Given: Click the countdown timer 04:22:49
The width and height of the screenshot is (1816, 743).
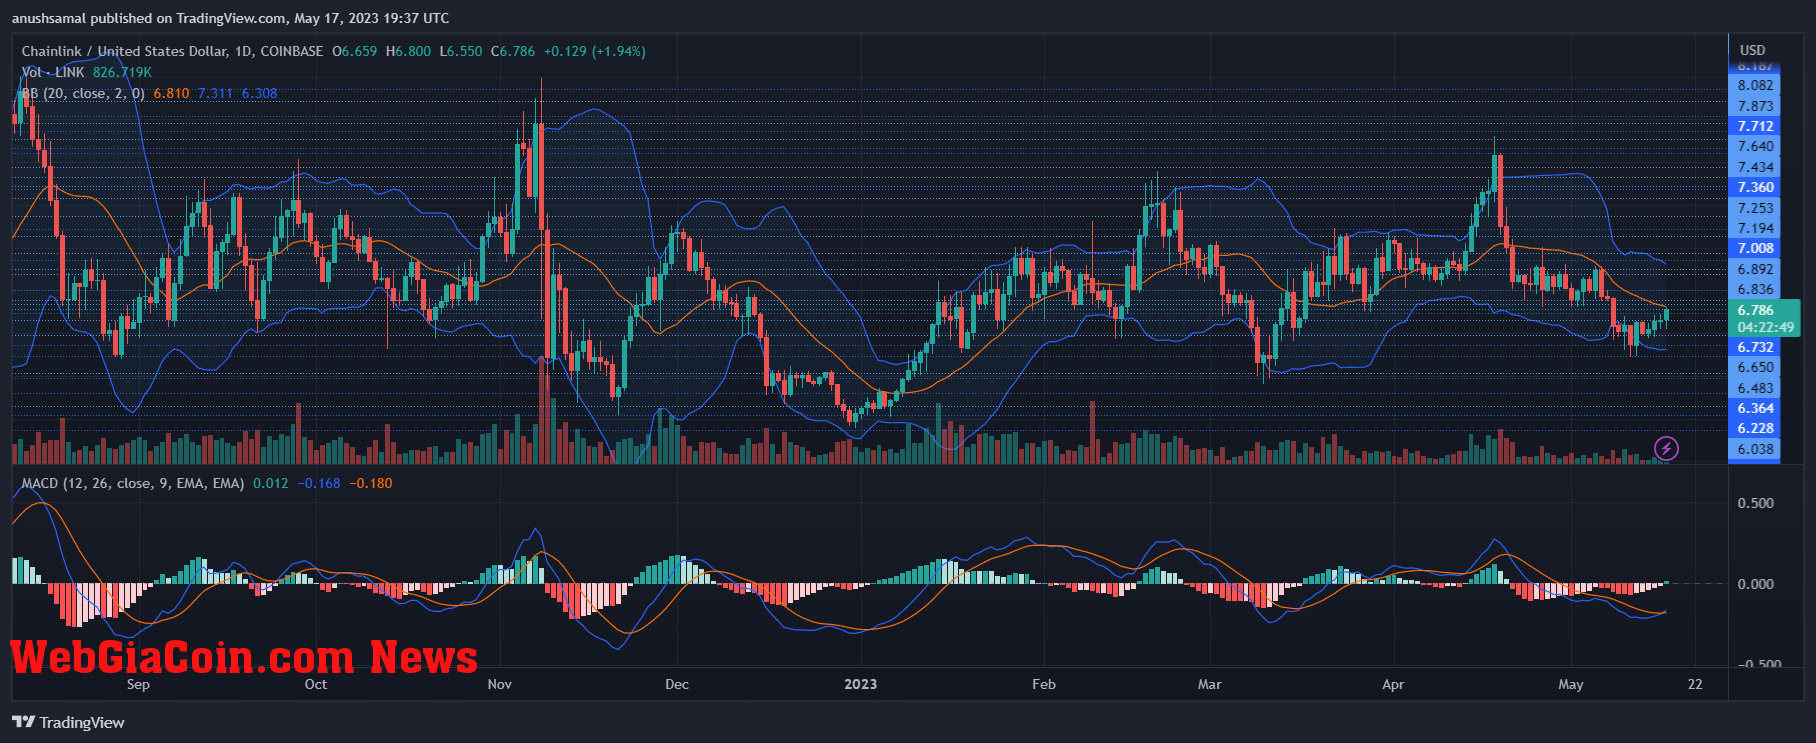Looking at the screenshot, I should tap(1764, 327).
